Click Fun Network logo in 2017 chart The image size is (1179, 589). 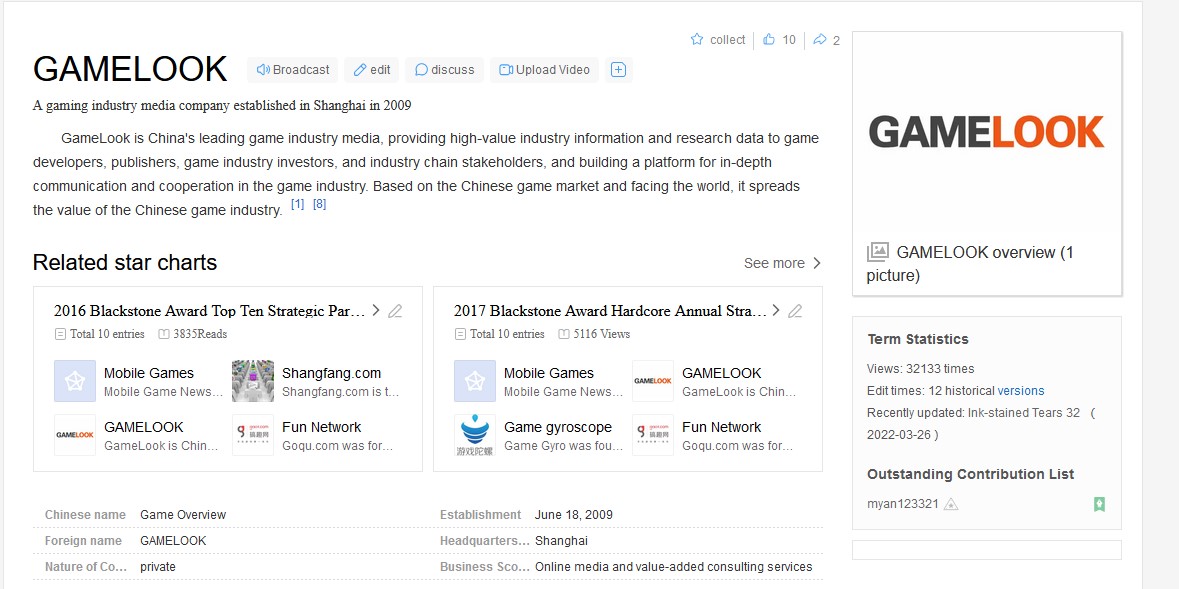pyautogui.click(x=653, y=435)
